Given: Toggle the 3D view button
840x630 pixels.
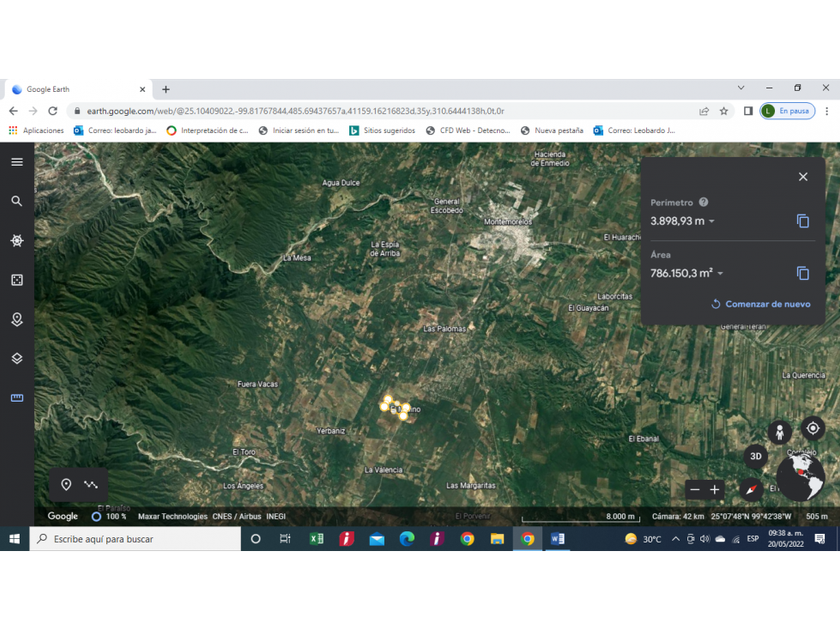Looking at the screenshot, I should pos(756,456).
